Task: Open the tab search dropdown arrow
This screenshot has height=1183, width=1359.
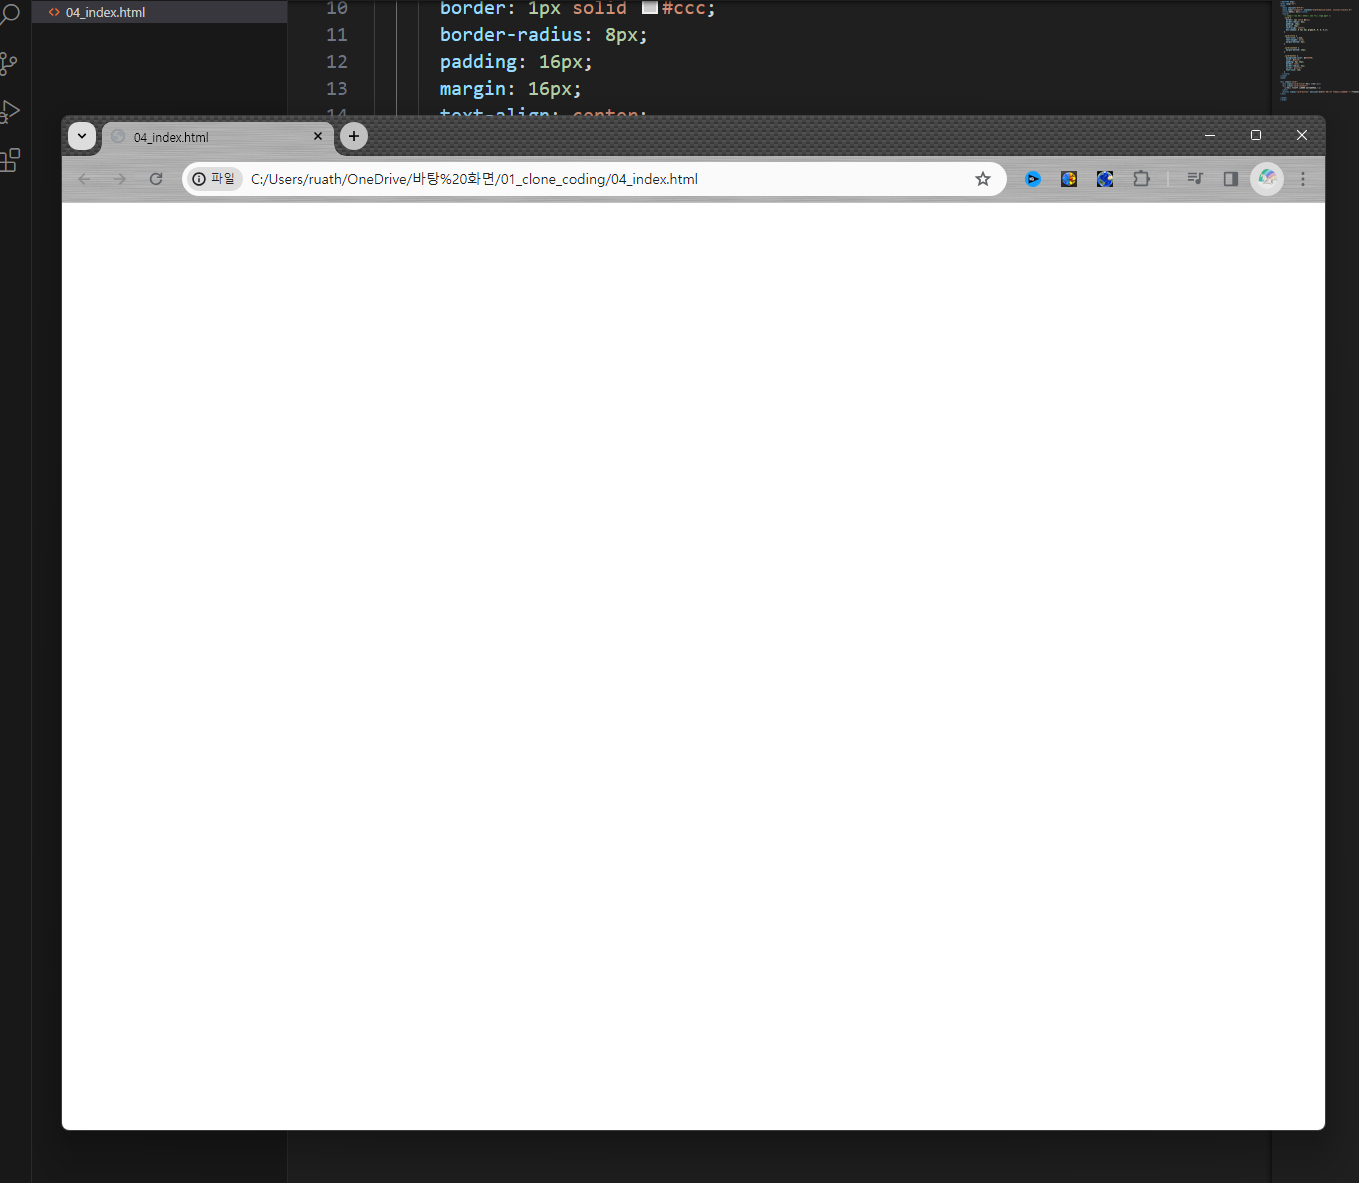Action: (x=82, y=136)
